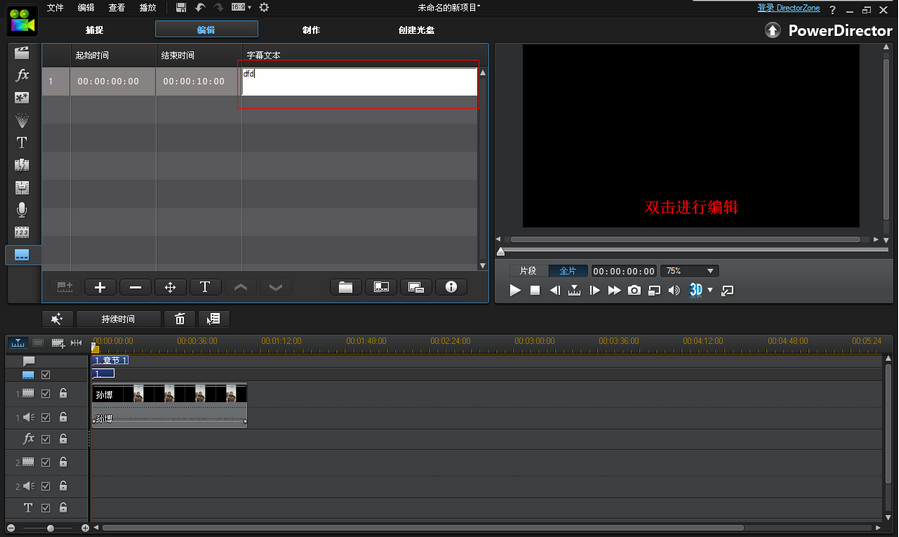Screen dimensions: 899x537
Task: Click the subtitle info icon button
Action: [451, 287]
